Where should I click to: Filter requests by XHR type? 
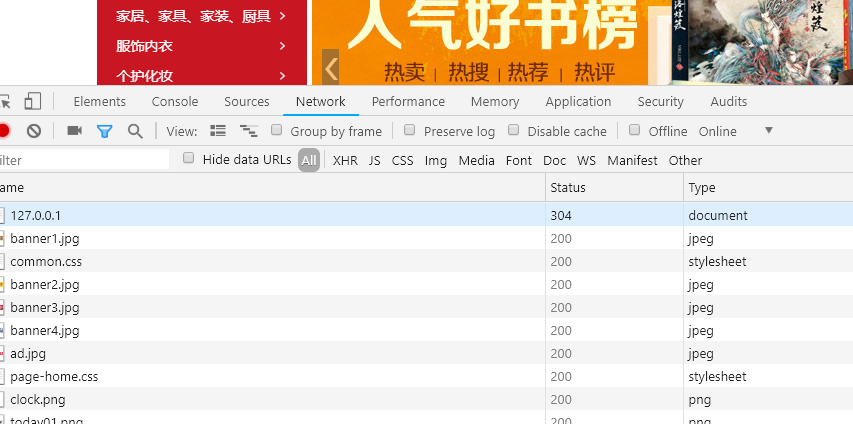pyautogui.click(x=345, y=160)
